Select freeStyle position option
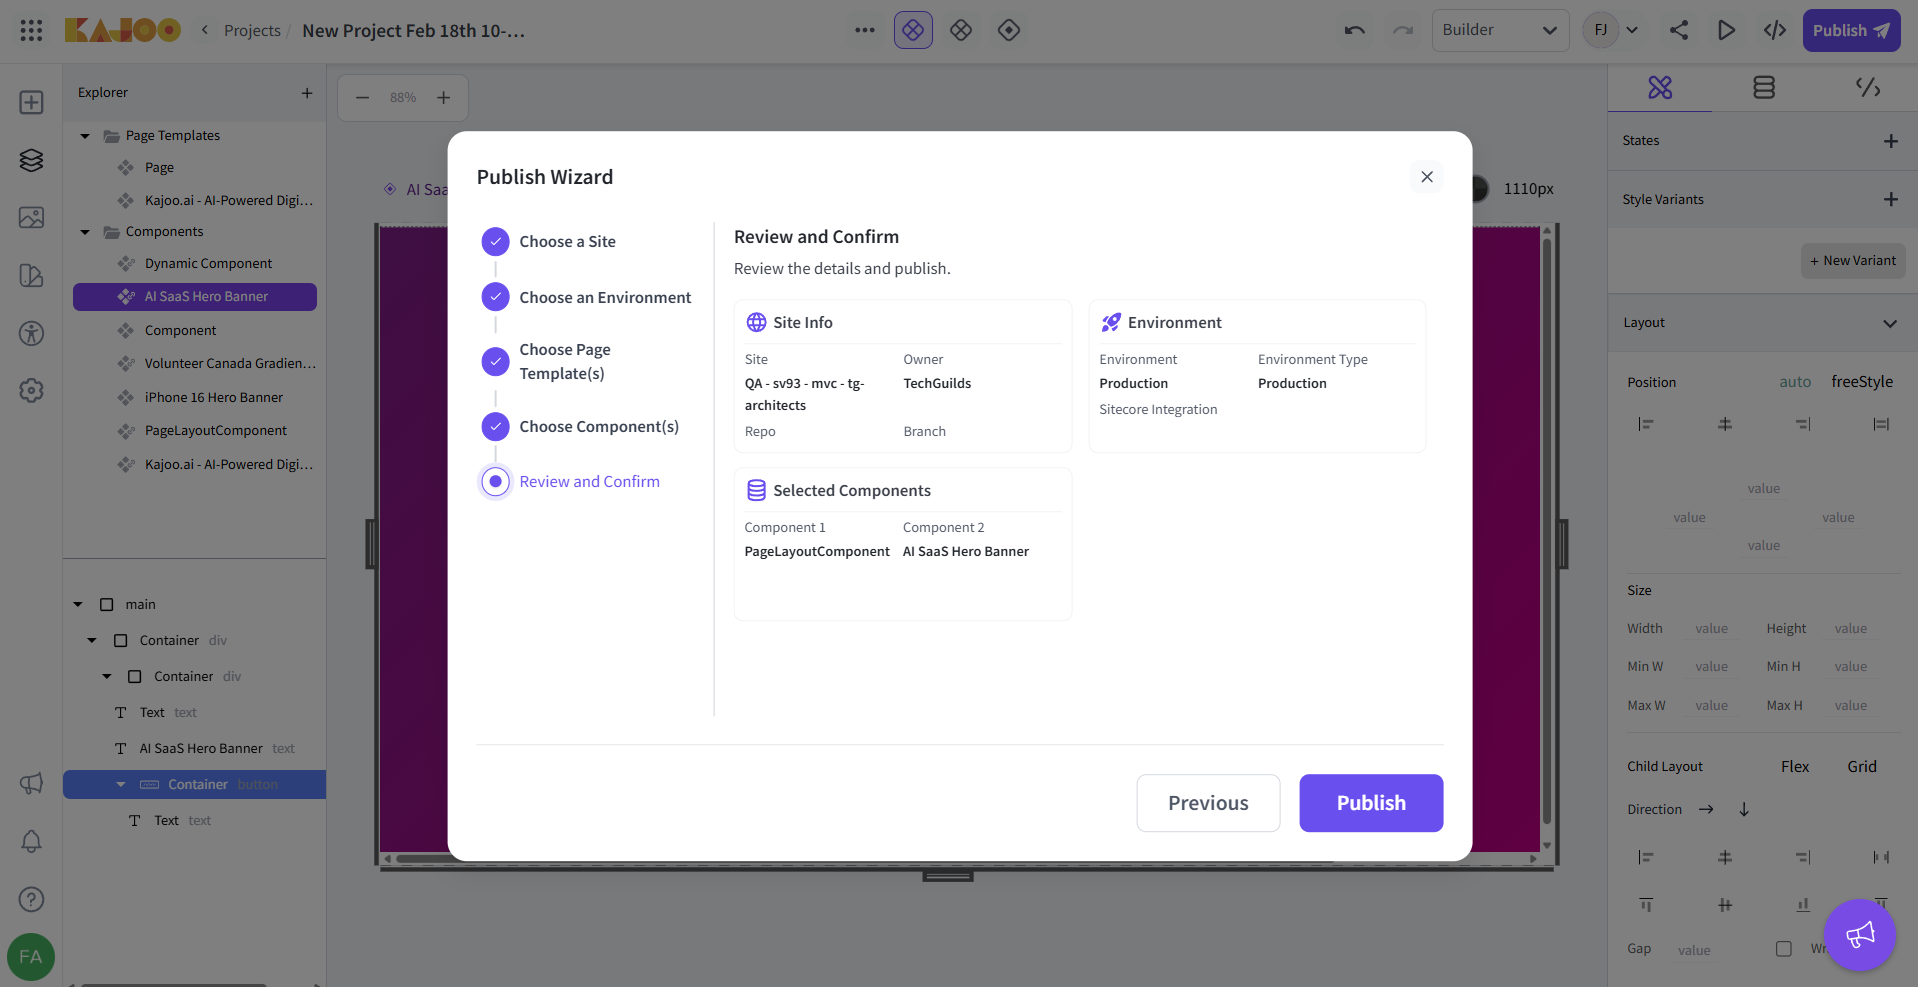 [1862, 382]
